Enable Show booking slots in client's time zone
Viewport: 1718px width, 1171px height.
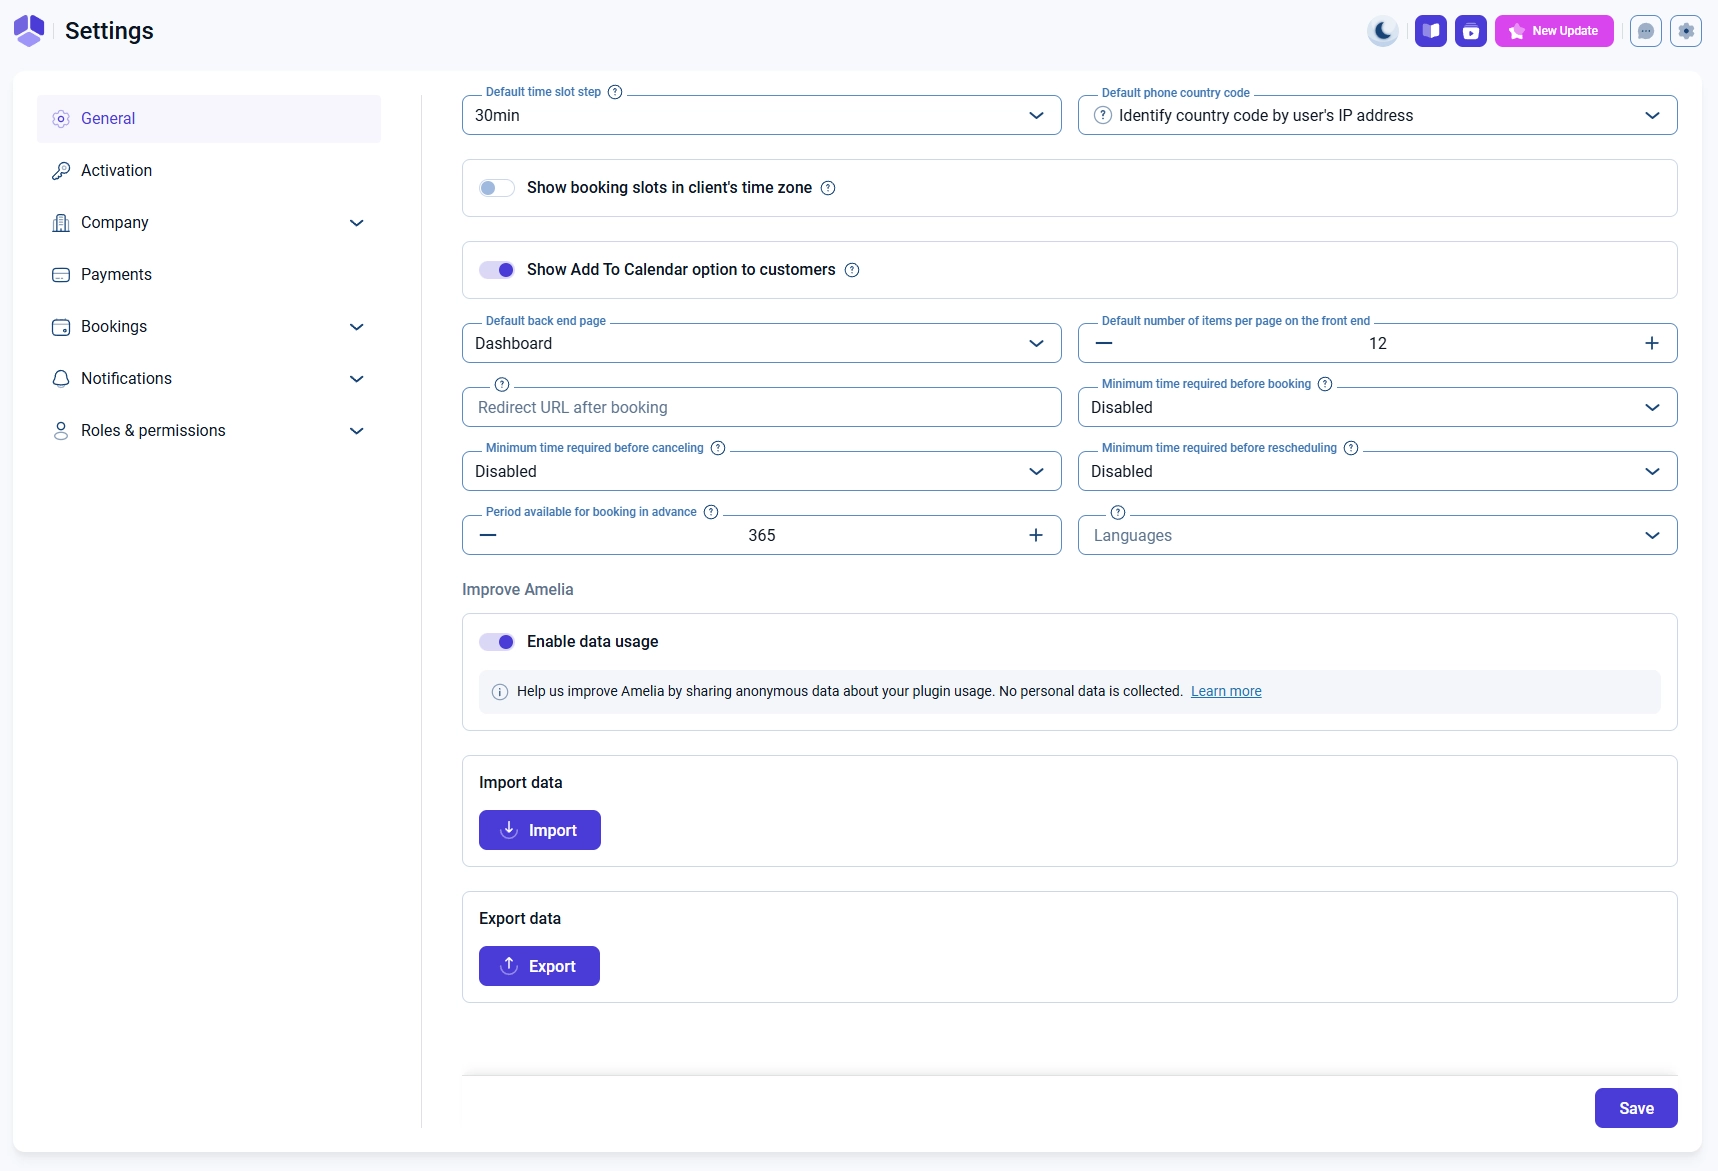497,188
